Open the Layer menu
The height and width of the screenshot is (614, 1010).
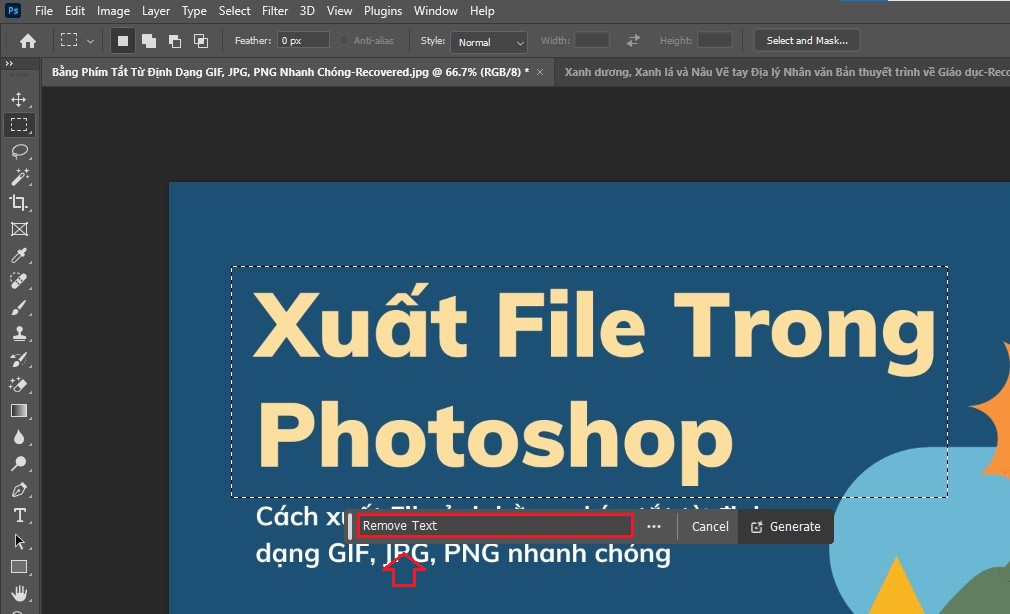click(156, 11)
